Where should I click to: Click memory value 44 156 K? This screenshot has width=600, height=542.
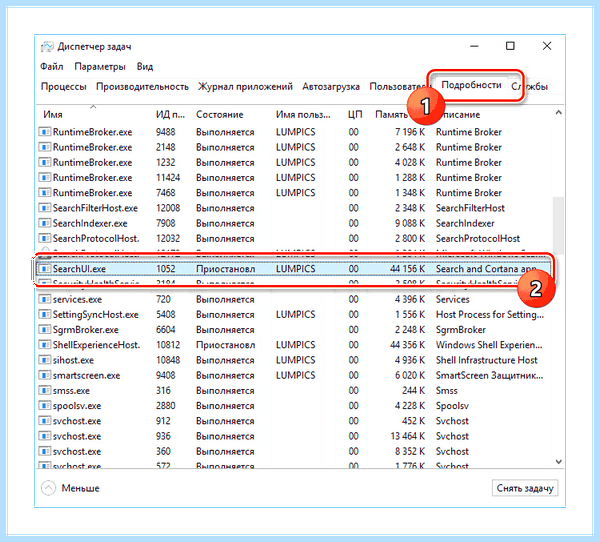[x=408, y=269]
